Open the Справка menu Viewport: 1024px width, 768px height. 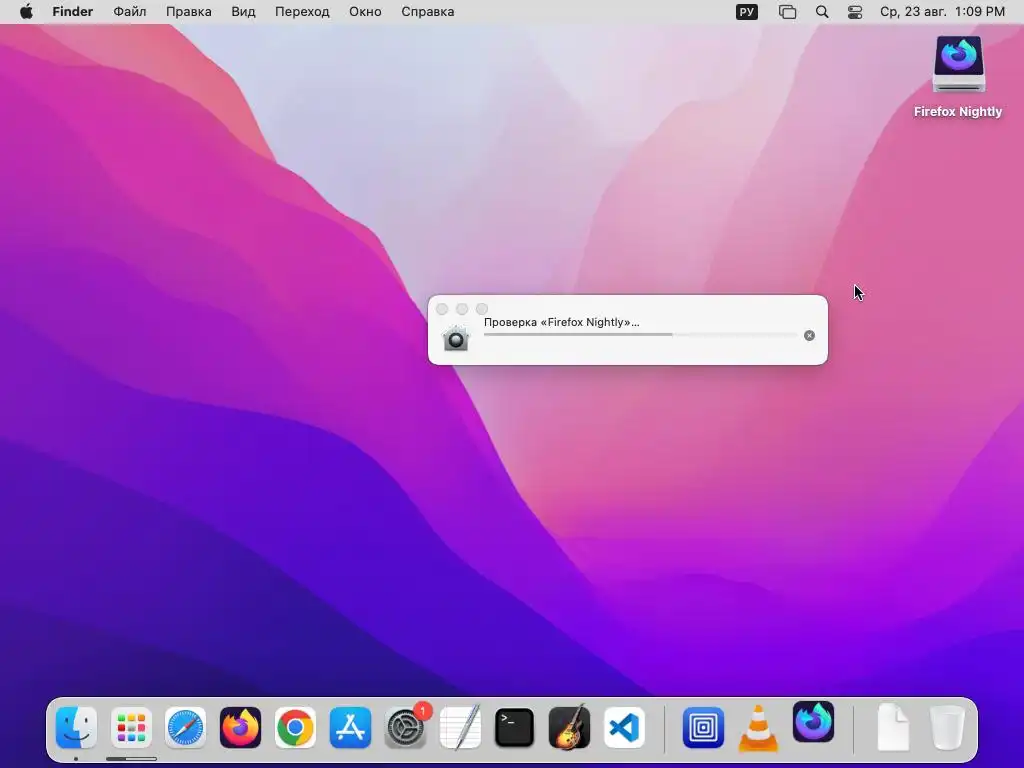pos(428,12)
